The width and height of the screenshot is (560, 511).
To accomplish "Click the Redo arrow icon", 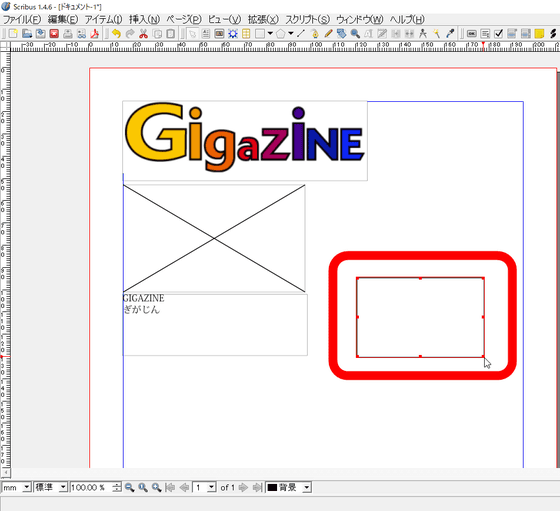I will point(130,34).
